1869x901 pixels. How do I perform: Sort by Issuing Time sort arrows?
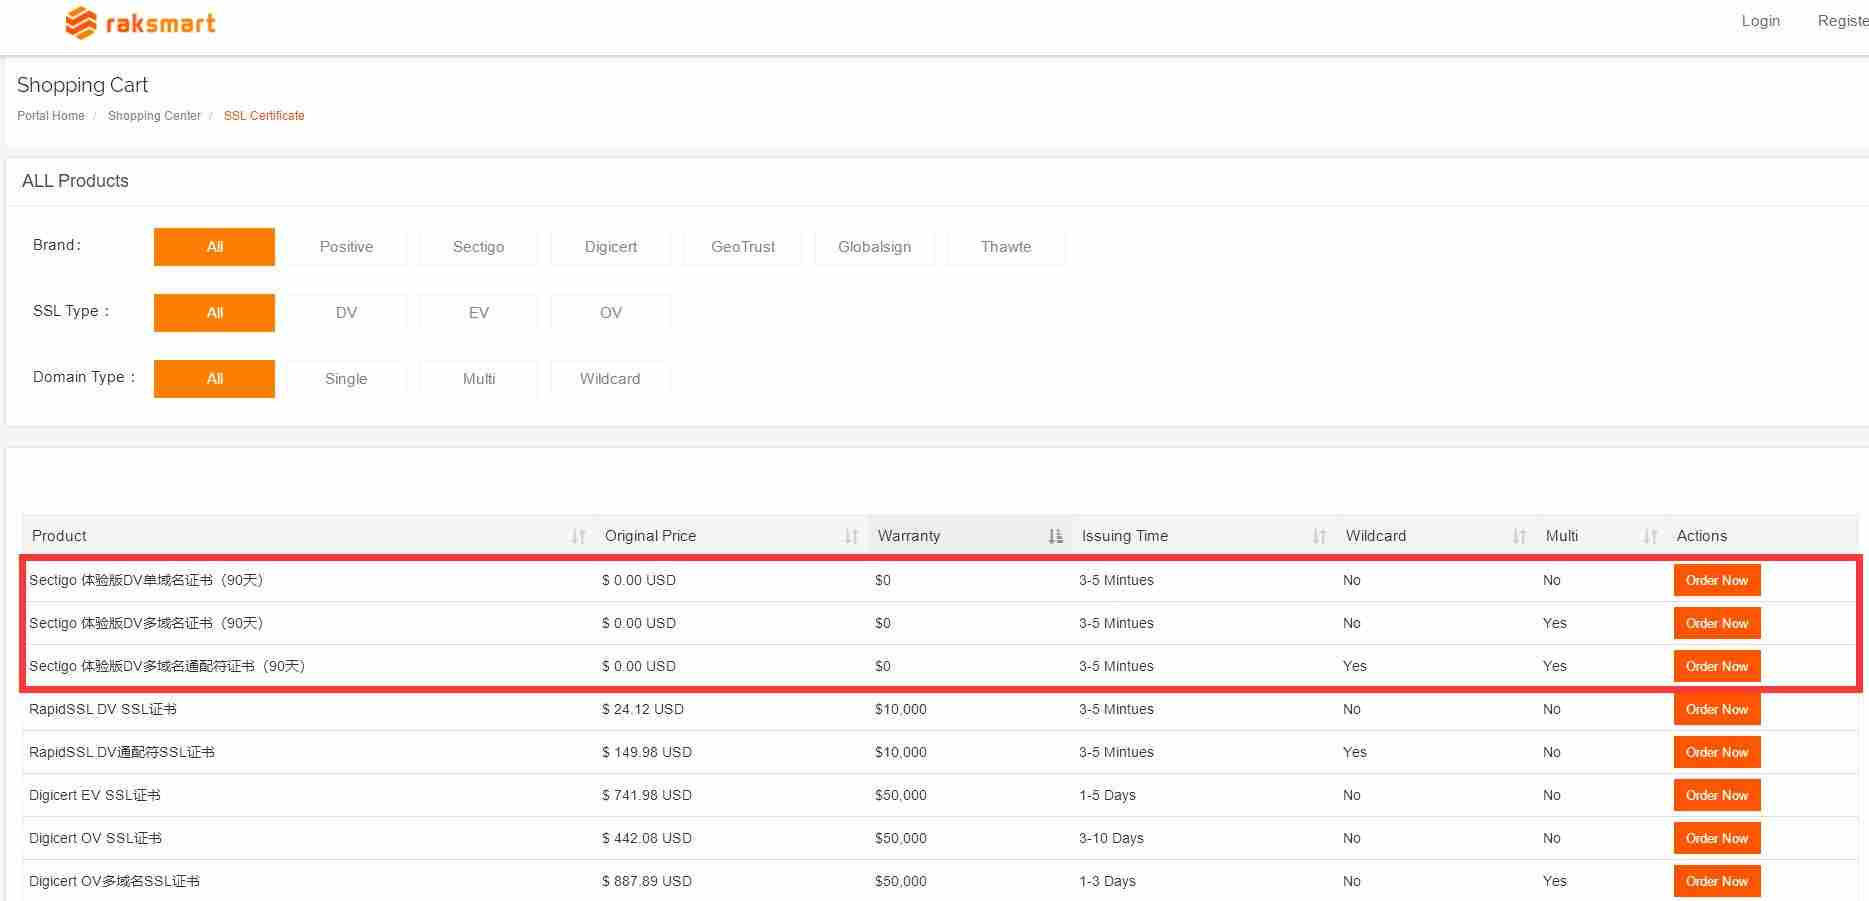point(1319,537)
